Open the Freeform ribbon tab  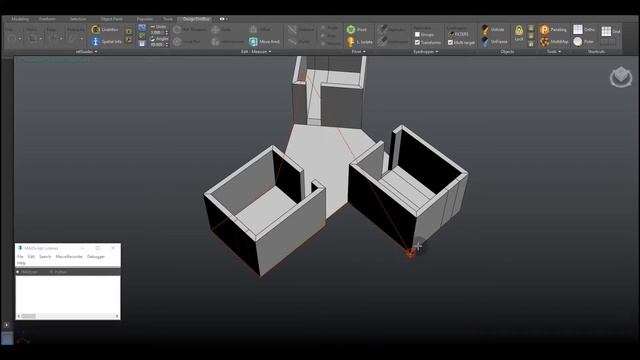coord(47,19)
